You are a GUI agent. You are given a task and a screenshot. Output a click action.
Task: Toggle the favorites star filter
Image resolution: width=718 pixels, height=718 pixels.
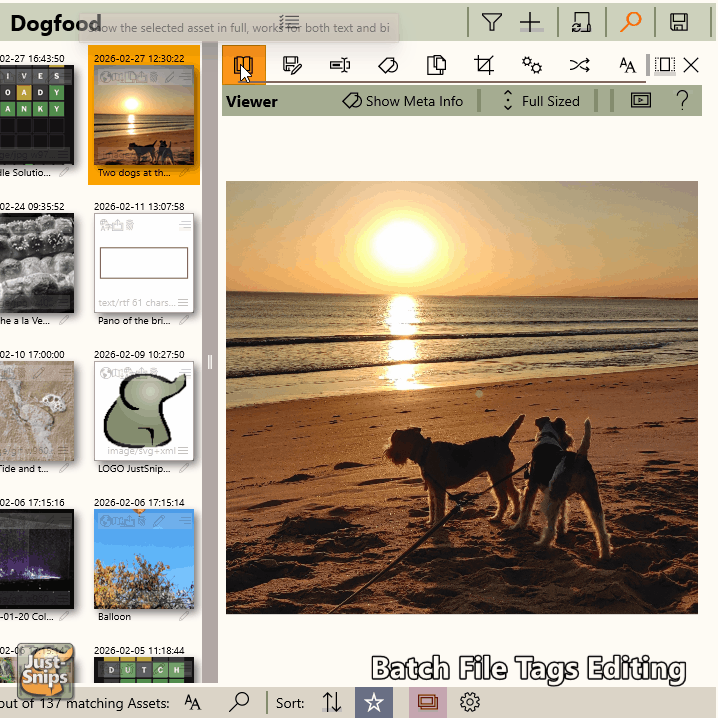tap(373, 702)
